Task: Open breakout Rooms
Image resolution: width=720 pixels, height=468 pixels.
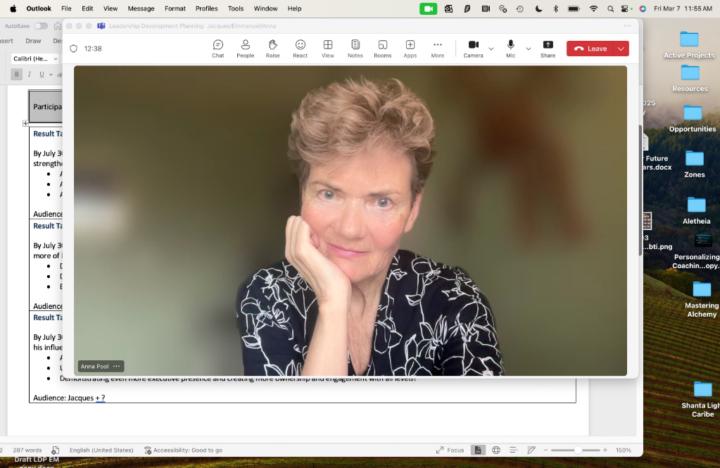Action: coord(382,48)
